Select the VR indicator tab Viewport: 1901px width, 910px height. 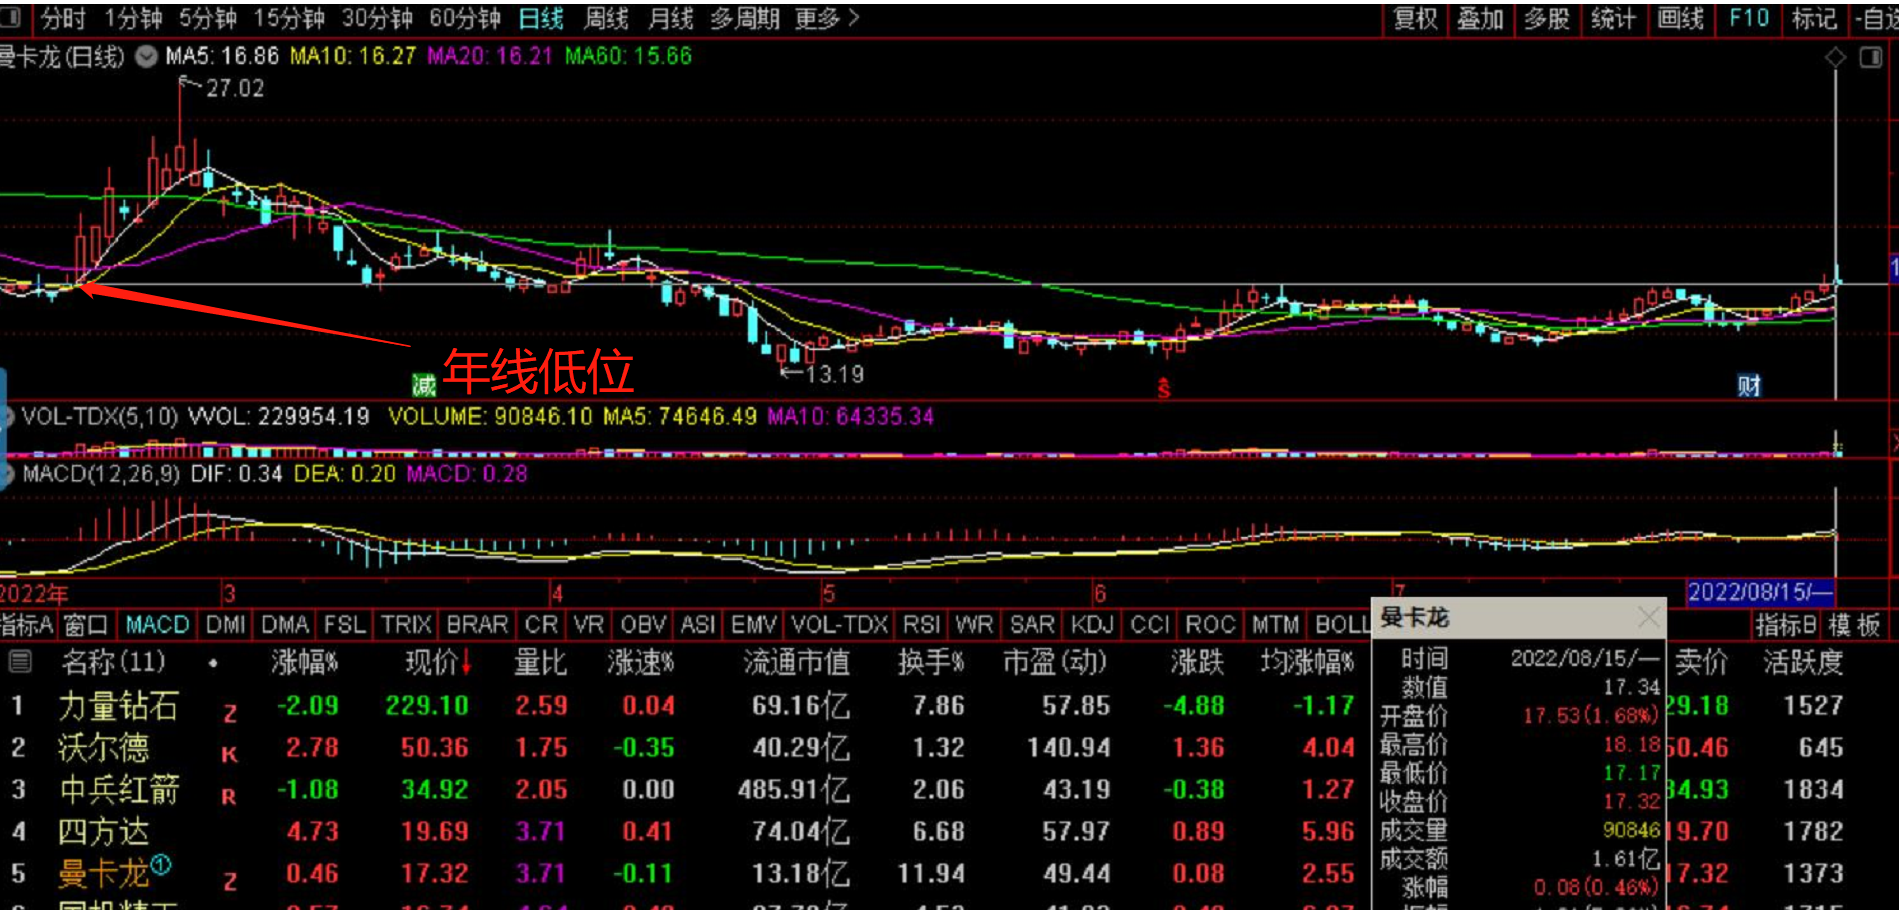coord(588,625)
